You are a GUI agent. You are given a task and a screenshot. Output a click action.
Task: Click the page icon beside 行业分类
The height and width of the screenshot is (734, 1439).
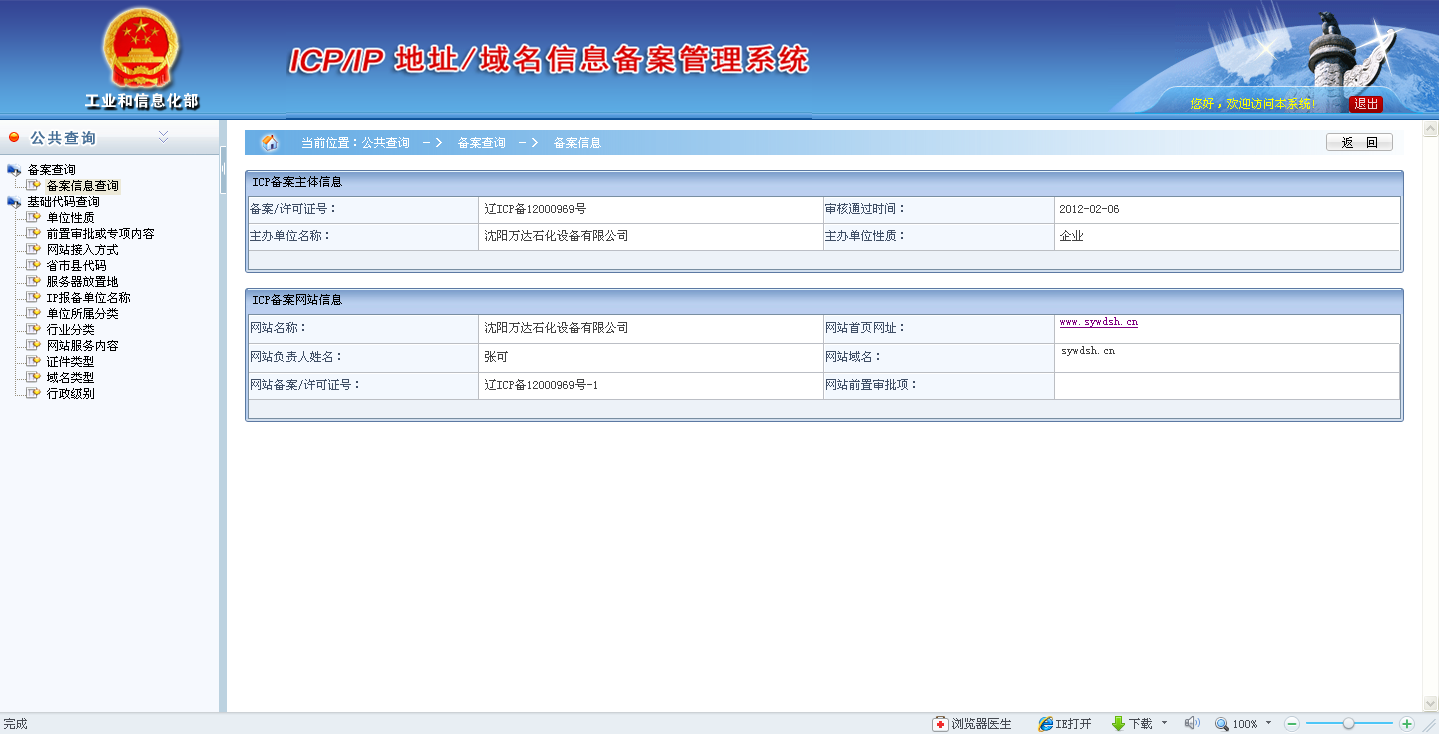[34, 330]
